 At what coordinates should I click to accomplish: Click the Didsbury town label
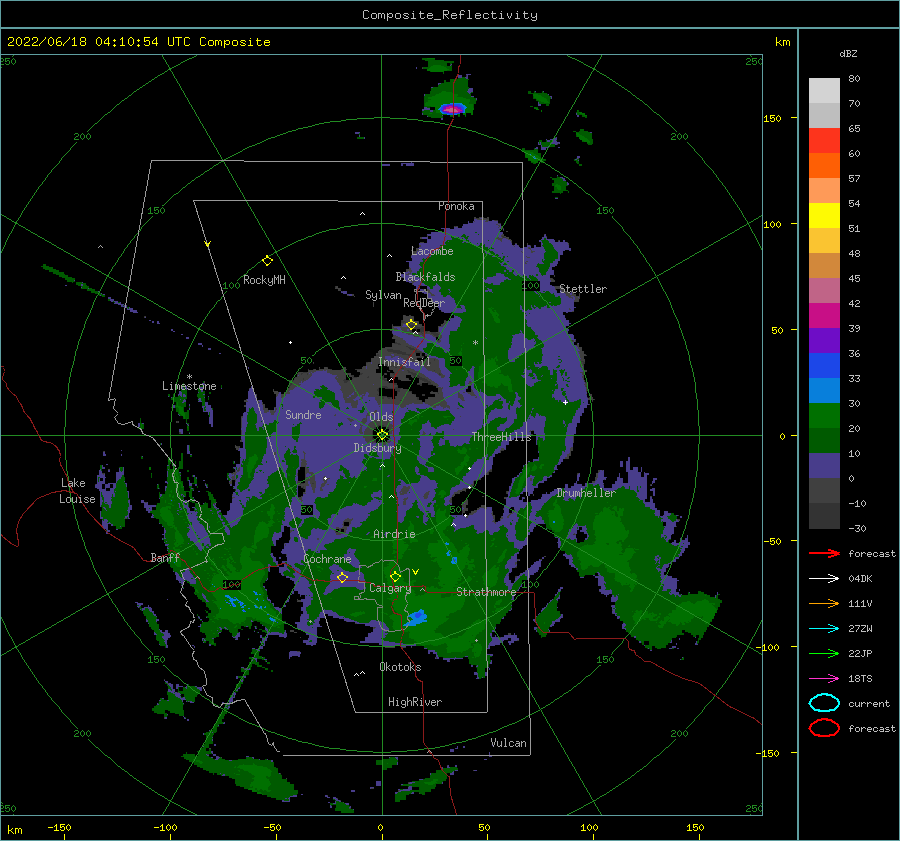(x=377, y=448)
